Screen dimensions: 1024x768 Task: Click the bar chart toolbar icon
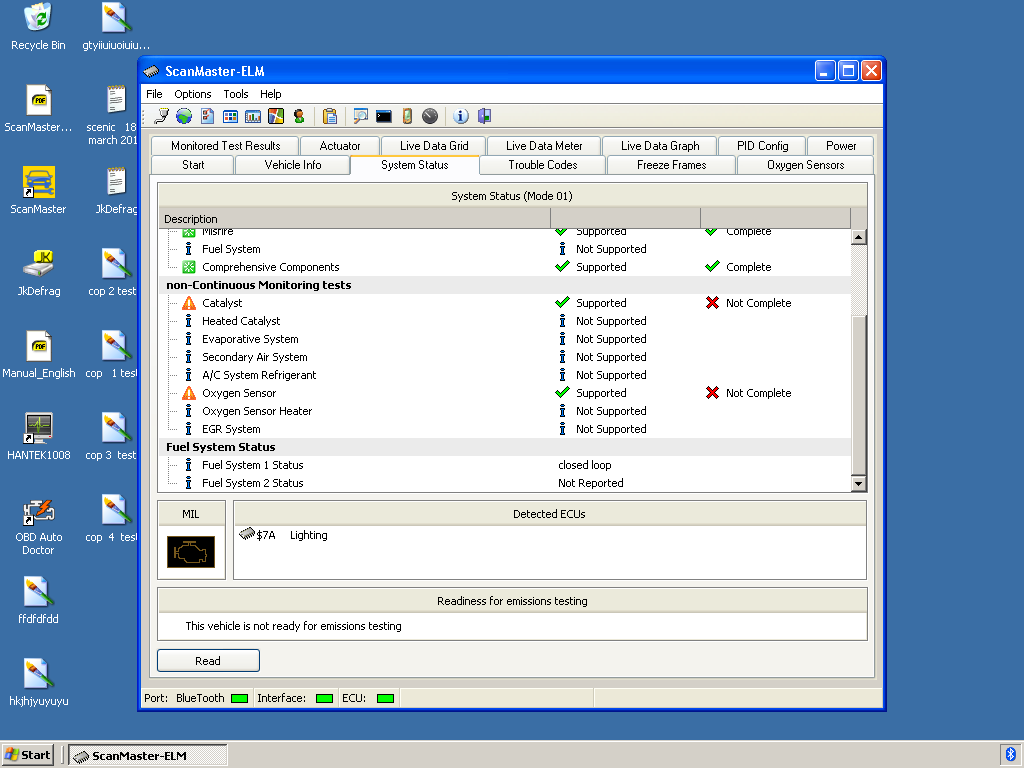pyautogui.click(x=253, y=116)
